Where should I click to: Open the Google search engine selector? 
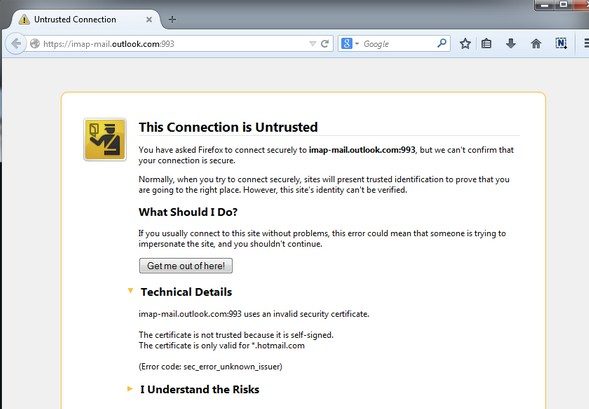pos(349,44)
